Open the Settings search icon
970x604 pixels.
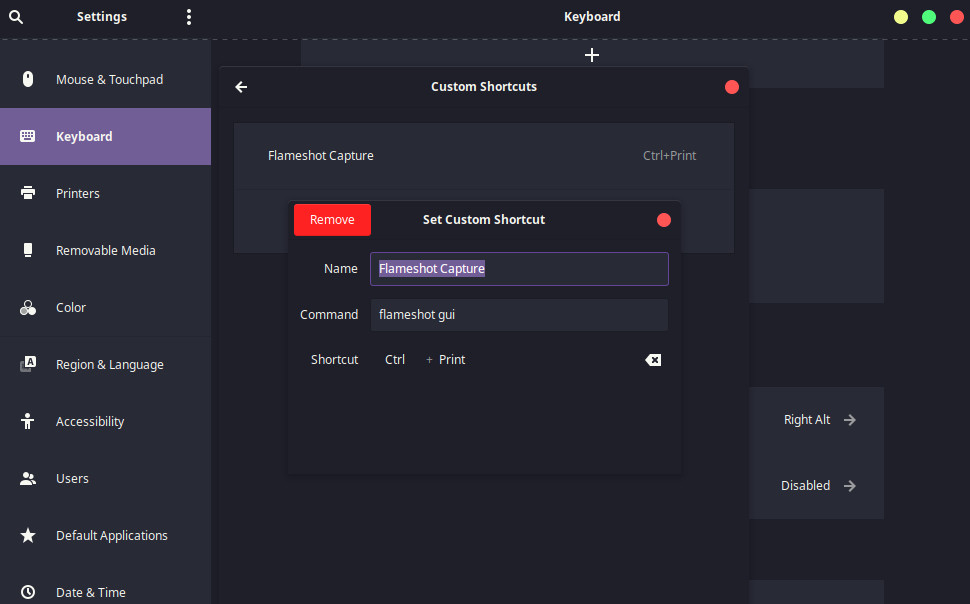[16, 17]
